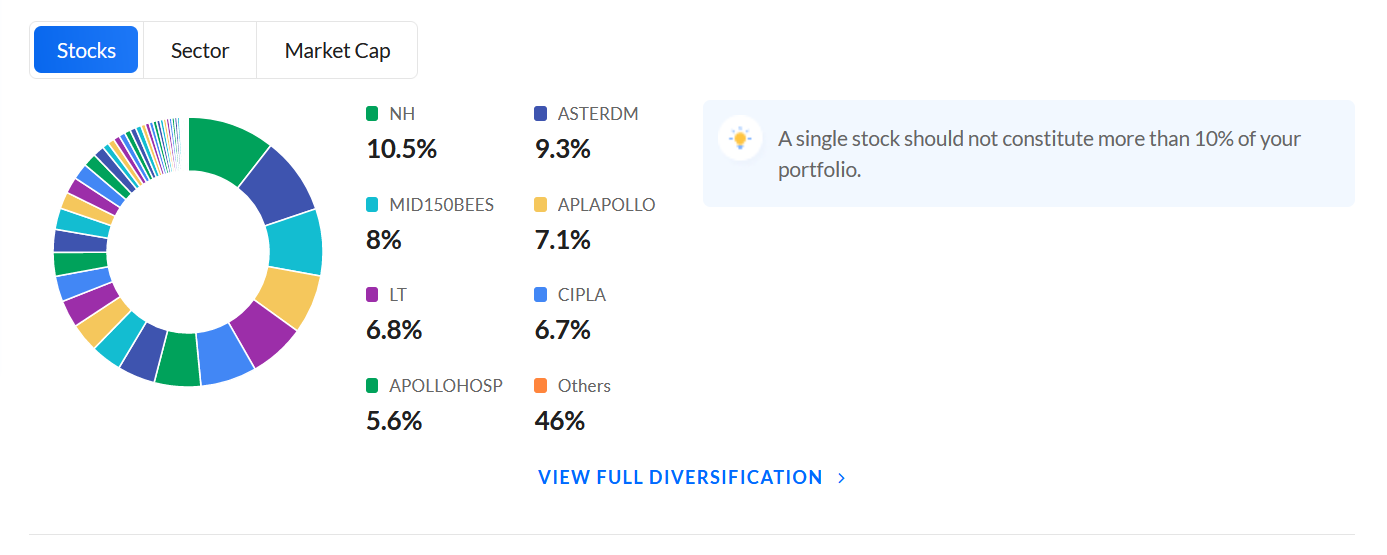The height and width of the screenshot is (555, 1387).
Task: Open the View Full Diversification link
Action: click(692, 478)
